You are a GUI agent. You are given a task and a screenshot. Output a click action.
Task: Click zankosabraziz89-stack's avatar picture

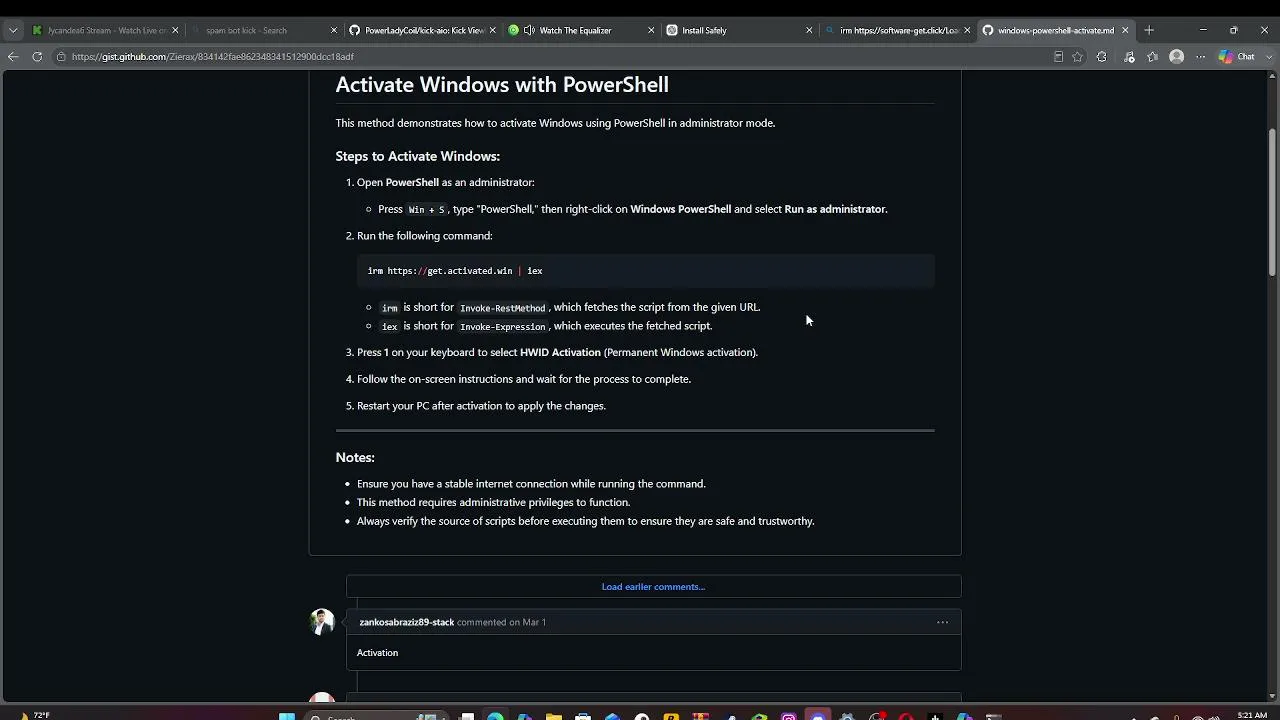(x=322, y=622)
